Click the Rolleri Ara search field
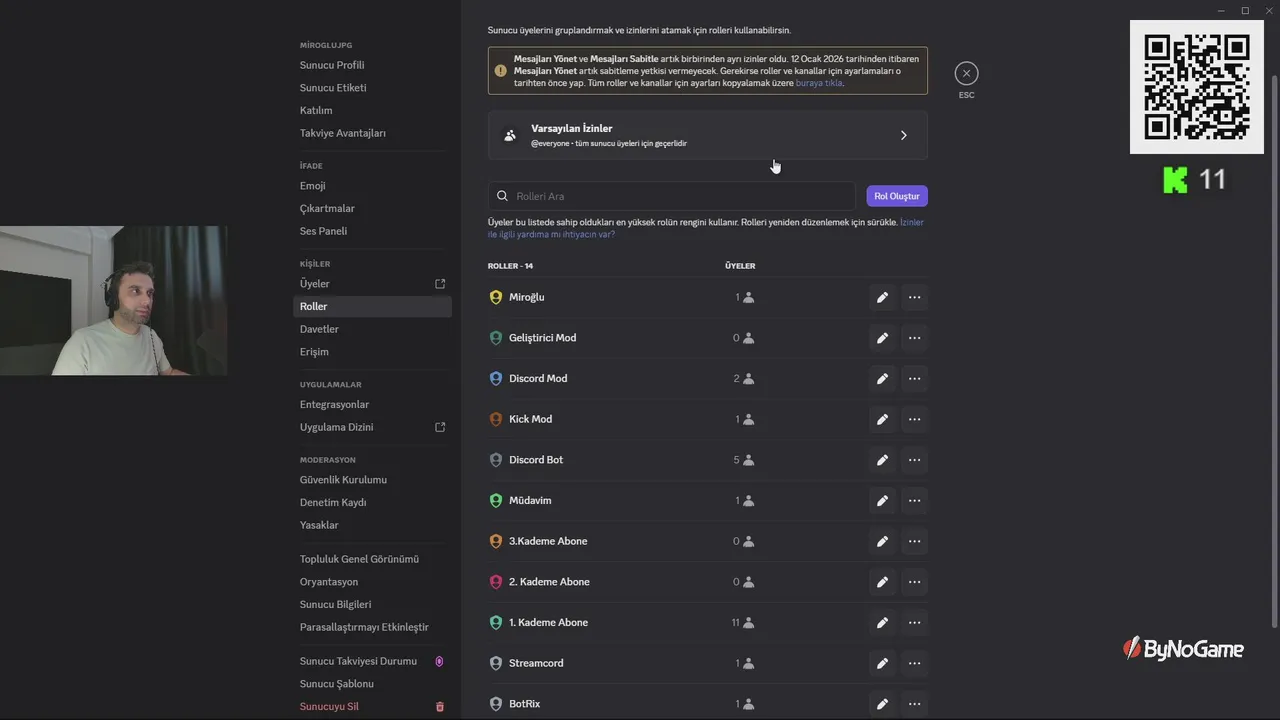Image resolution: width=1280 pixels, height=720 pixels. point(672,196)
